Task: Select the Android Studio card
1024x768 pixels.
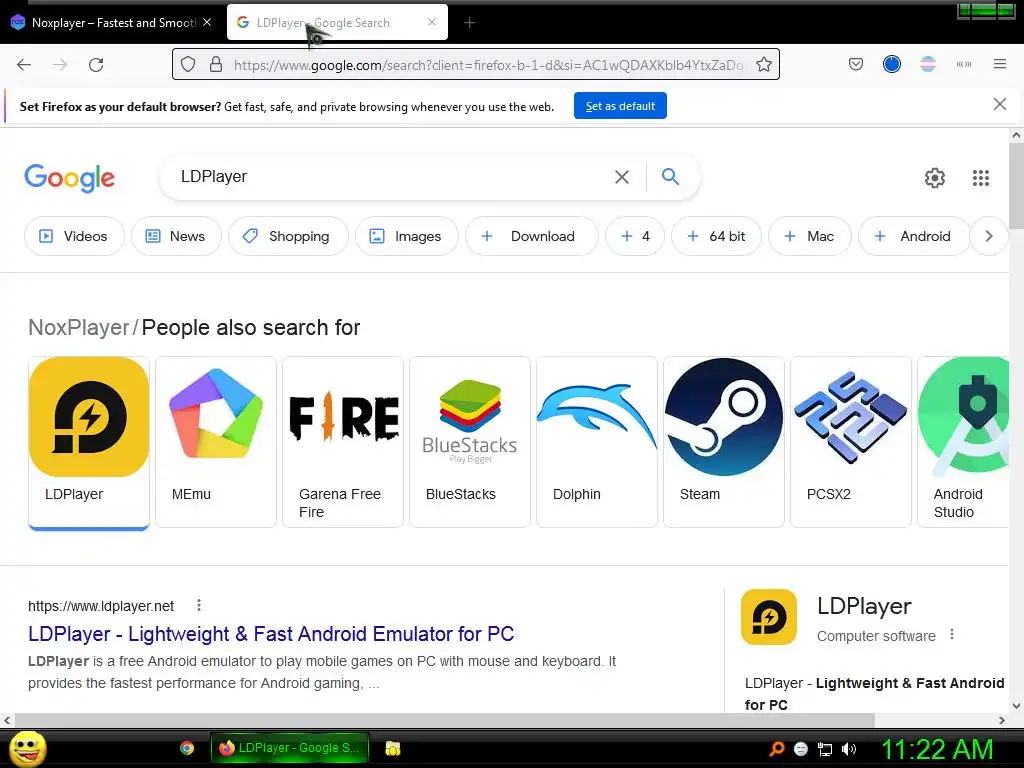Action: click(x=963, y=442)
